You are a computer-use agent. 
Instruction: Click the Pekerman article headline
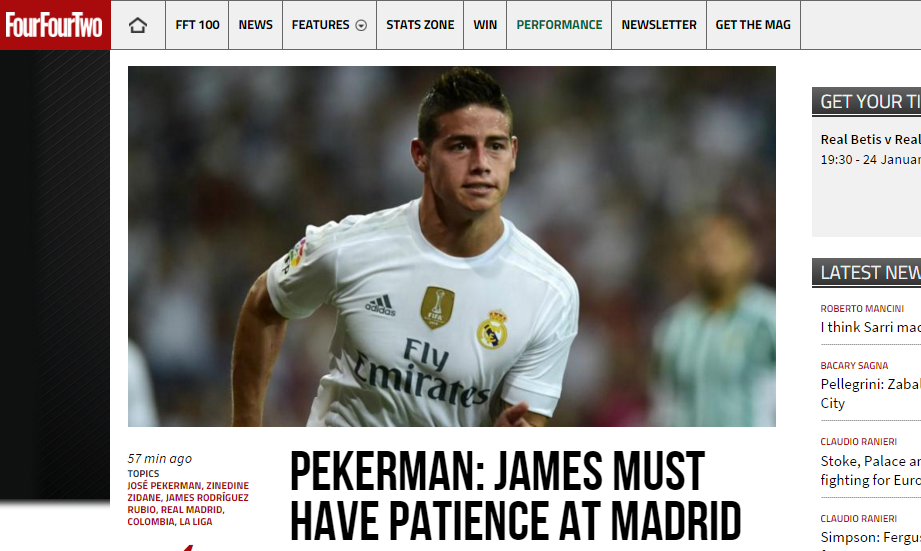tap(516, 496)
